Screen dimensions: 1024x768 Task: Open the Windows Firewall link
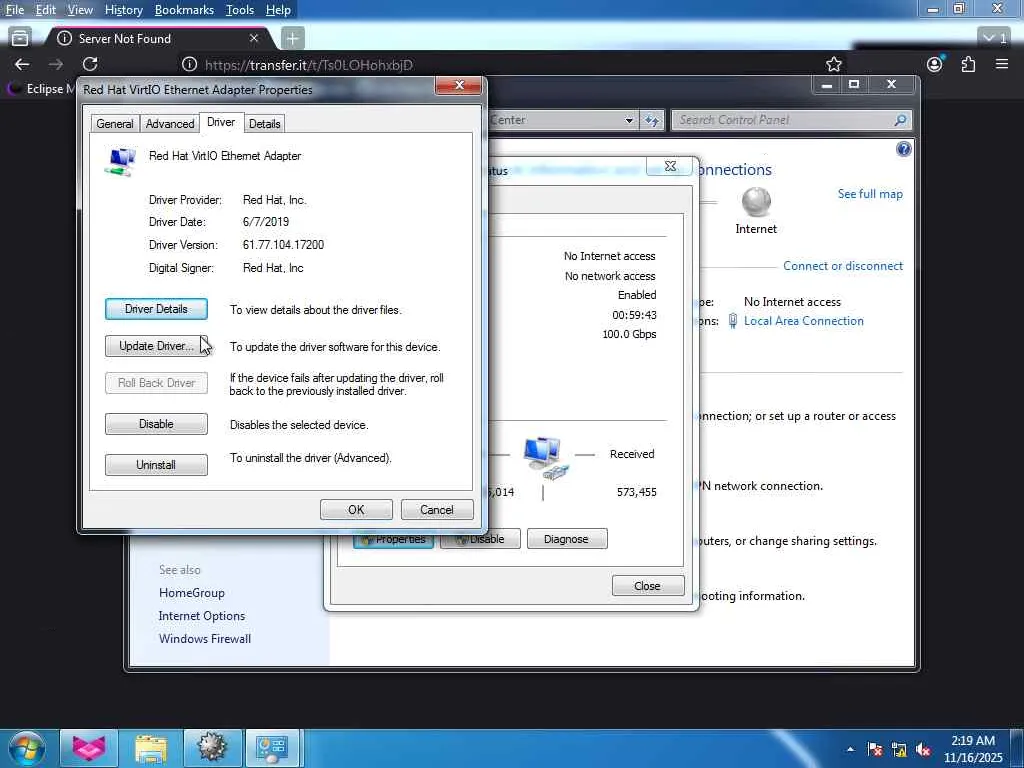[205, 639]
